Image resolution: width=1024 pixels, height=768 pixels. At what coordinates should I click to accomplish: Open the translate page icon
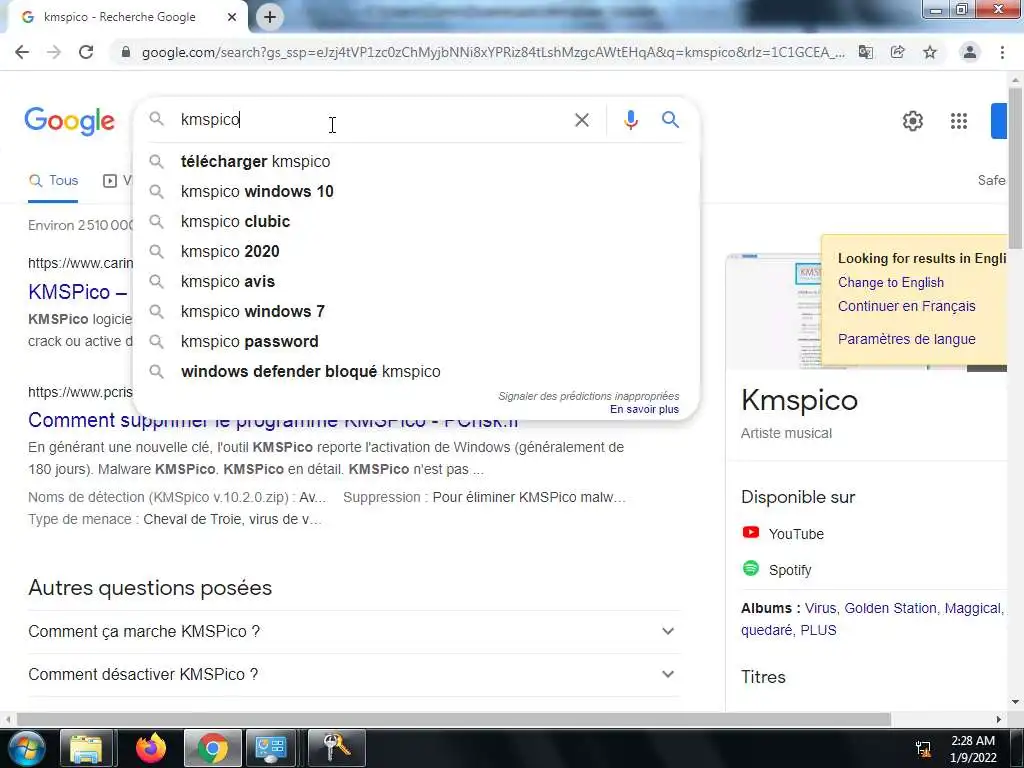coord(866,52)
